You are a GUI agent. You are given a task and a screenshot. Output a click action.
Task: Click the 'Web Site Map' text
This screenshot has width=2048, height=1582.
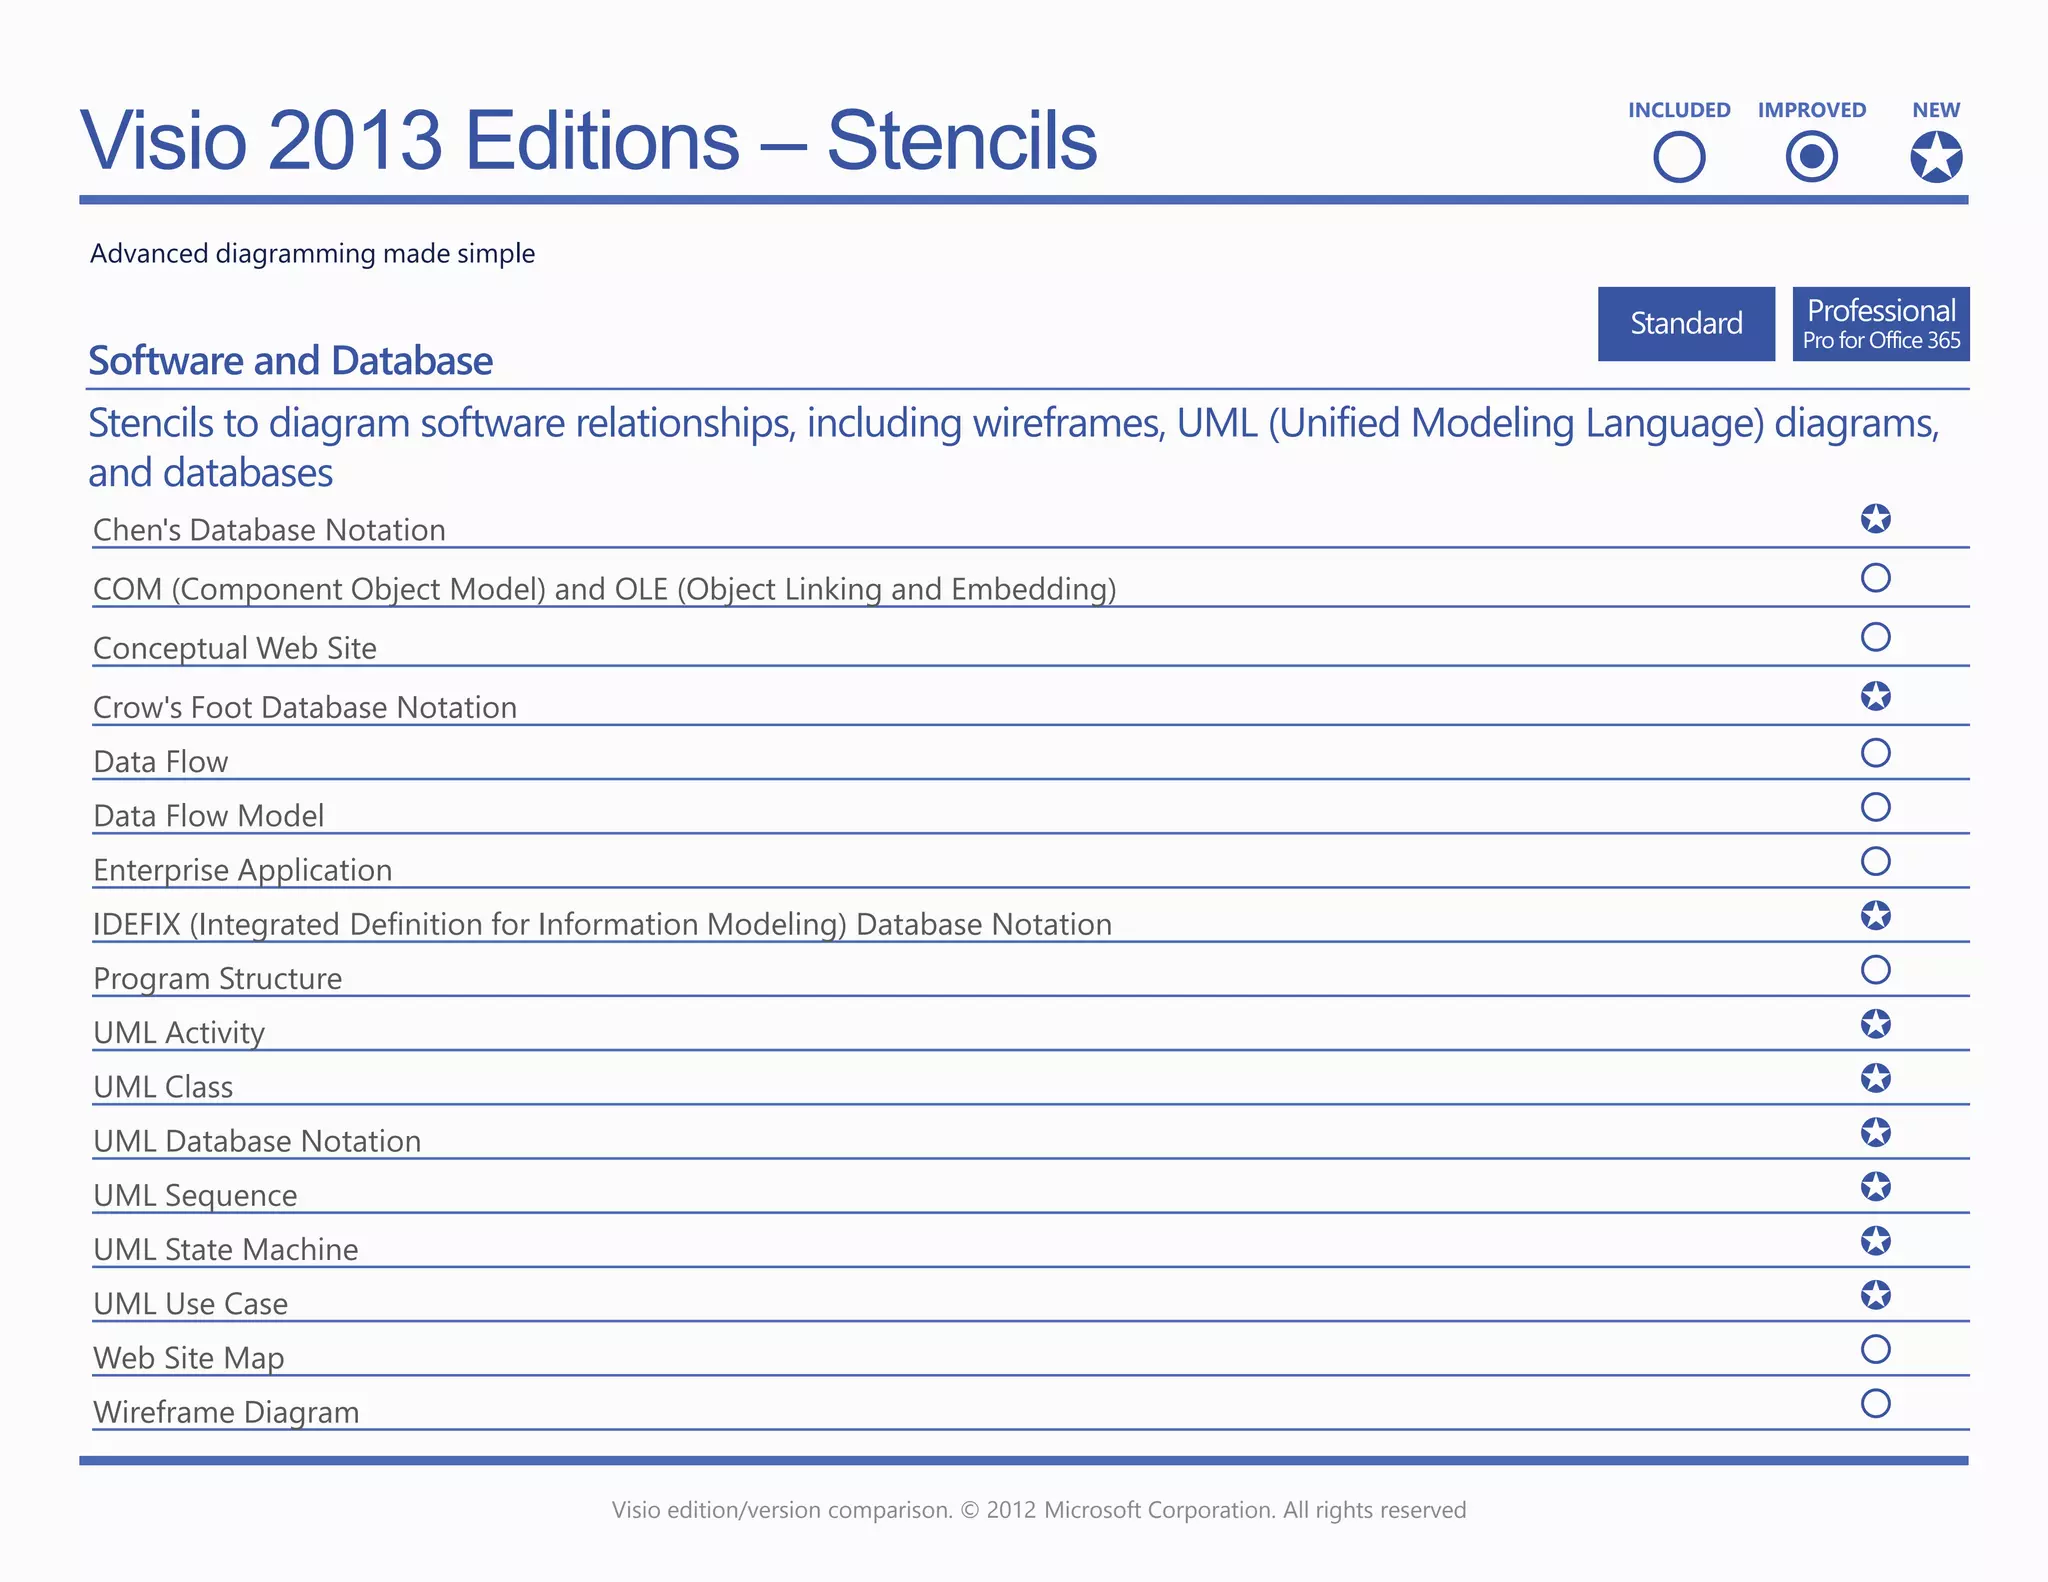pyautogui.click(x=189, y=1358)
